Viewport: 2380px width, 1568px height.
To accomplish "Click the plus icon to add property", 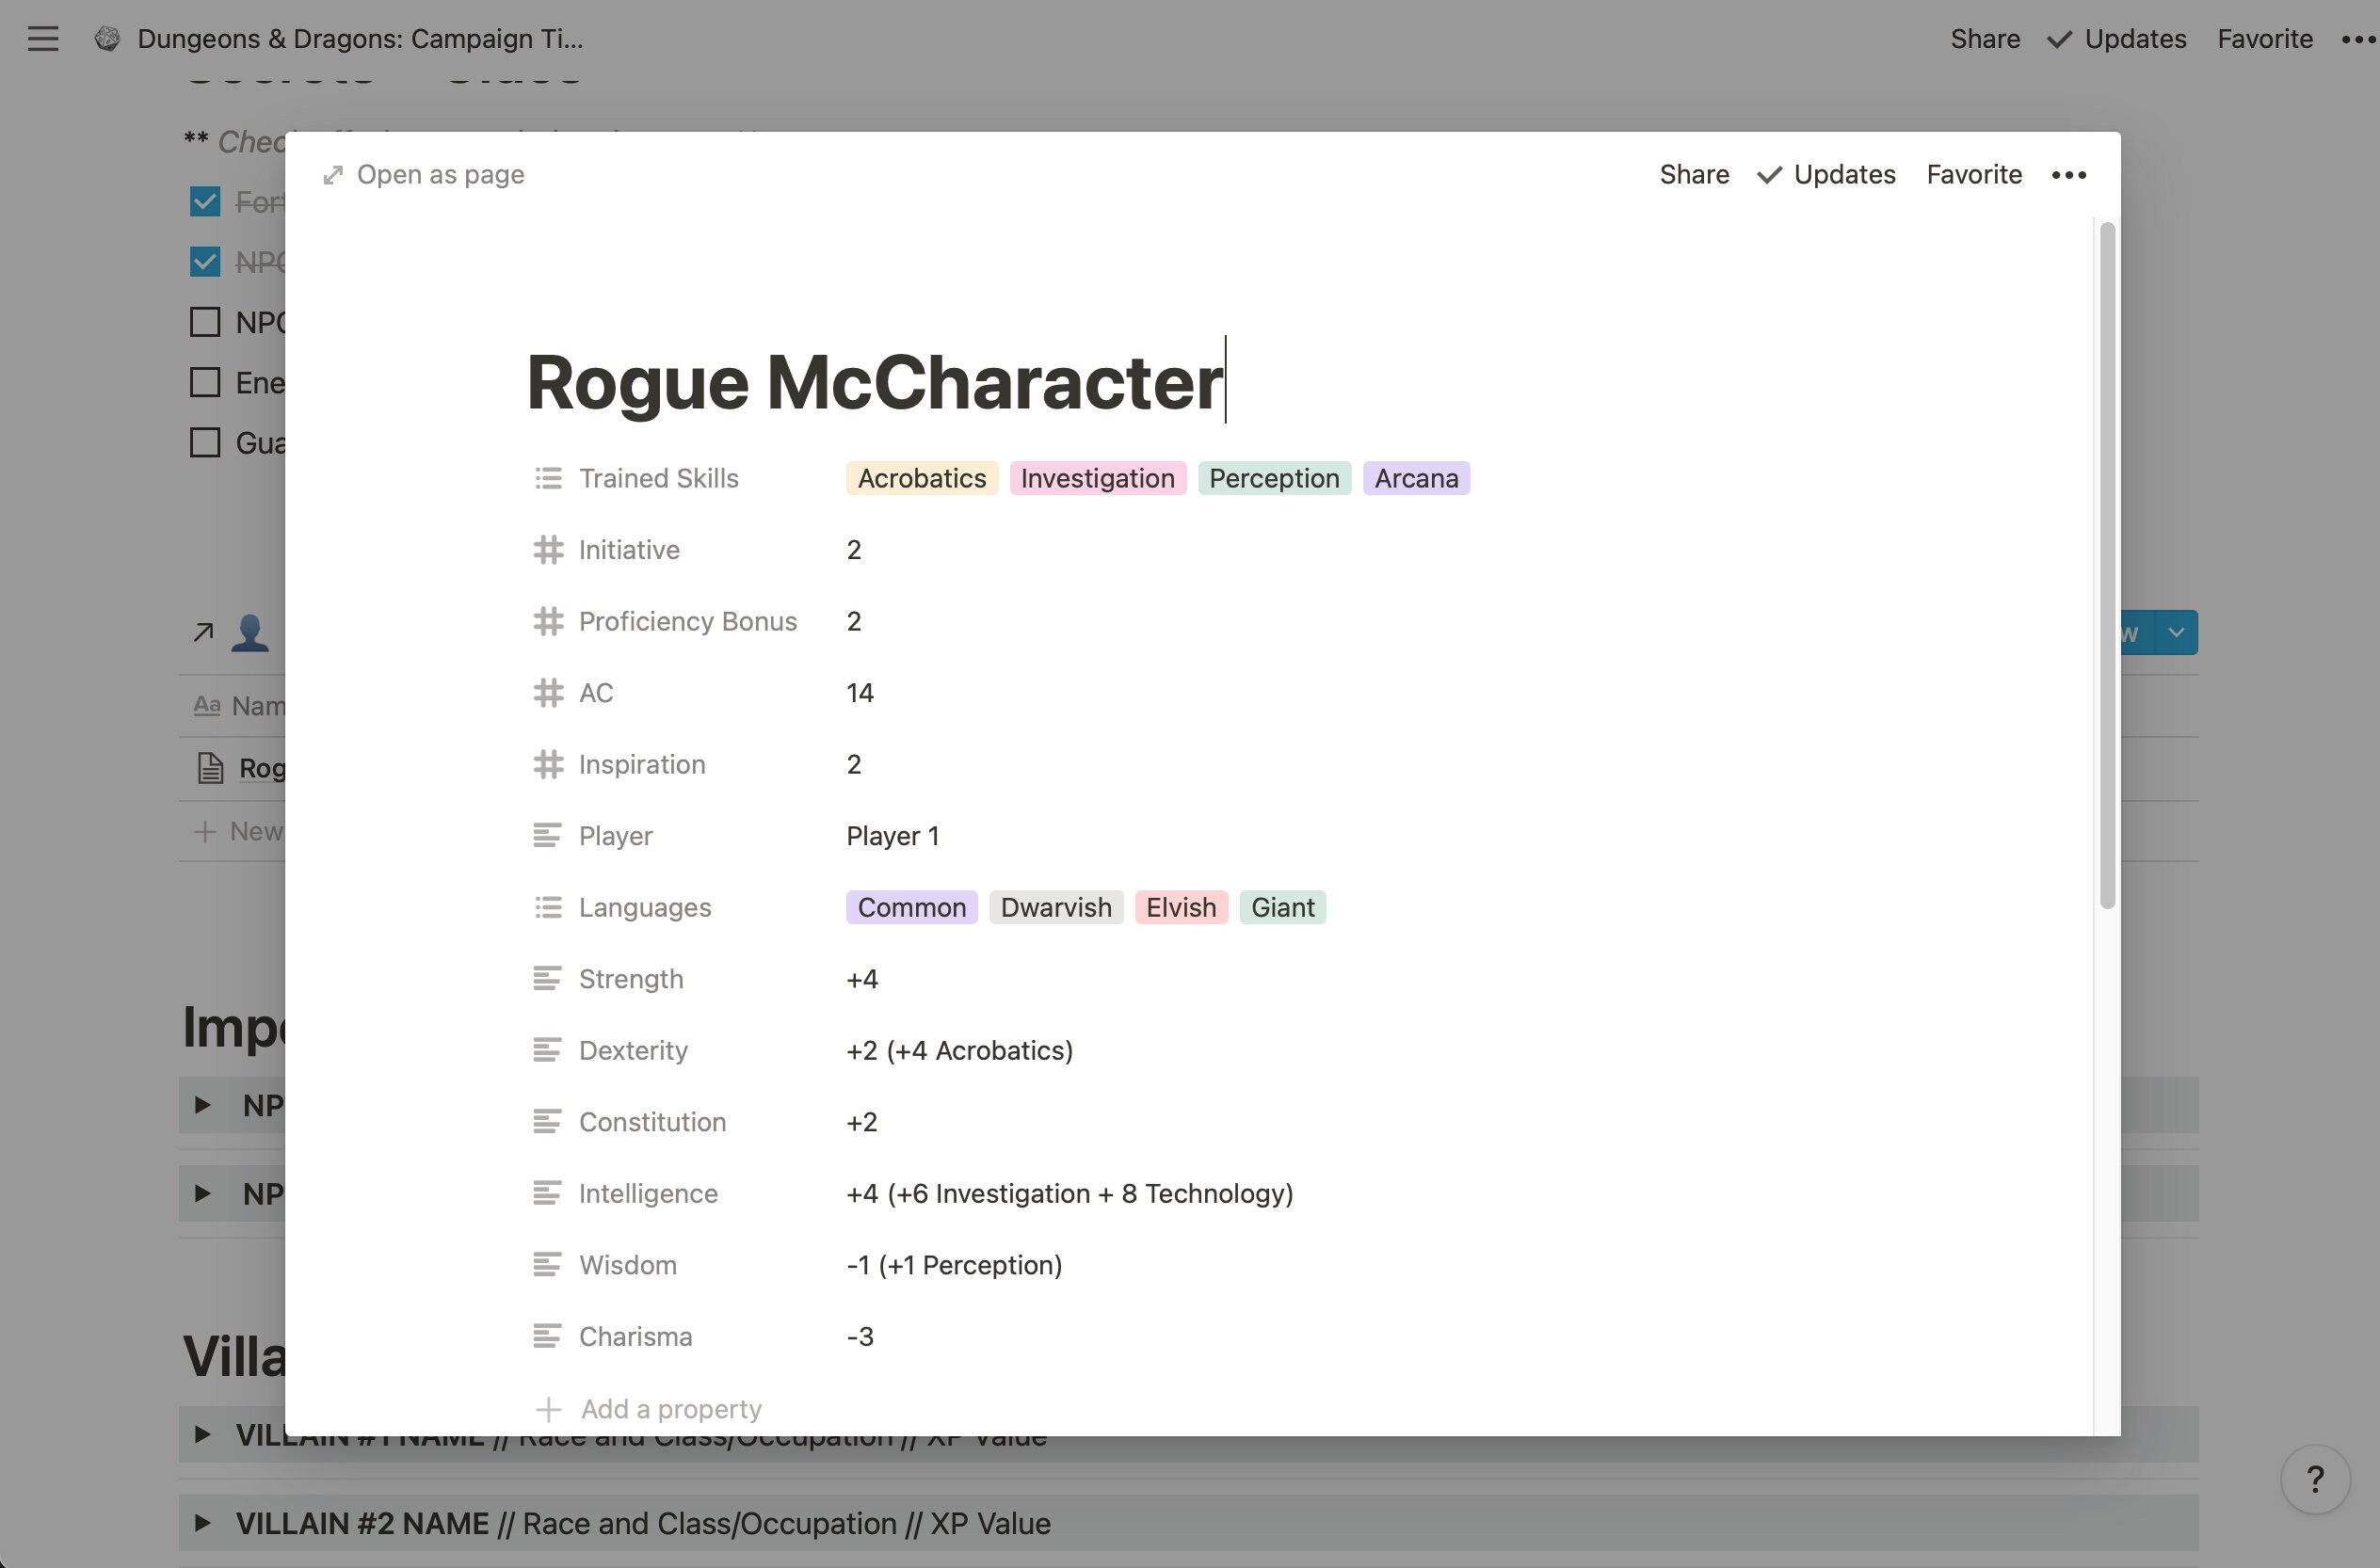I will 548,1409.
